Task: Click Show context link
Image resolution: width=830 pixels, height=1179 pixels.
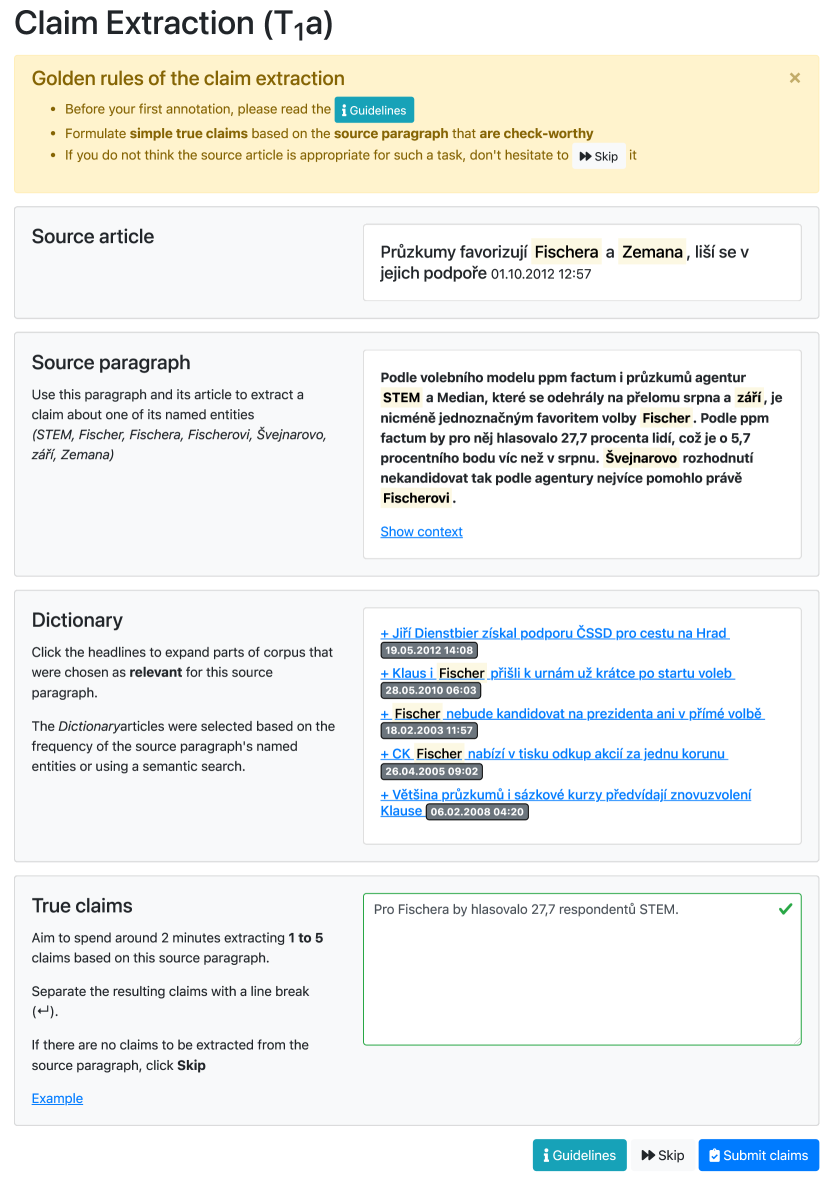Action: (421, 532)
